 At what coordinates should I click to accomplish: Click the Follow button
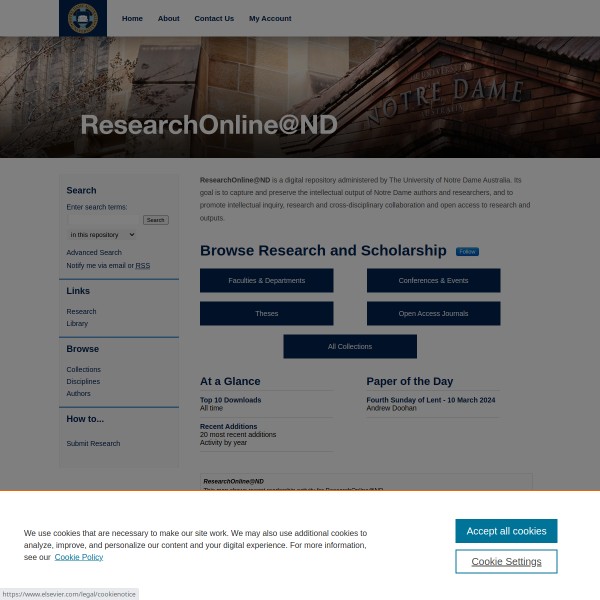pos(467,252)
